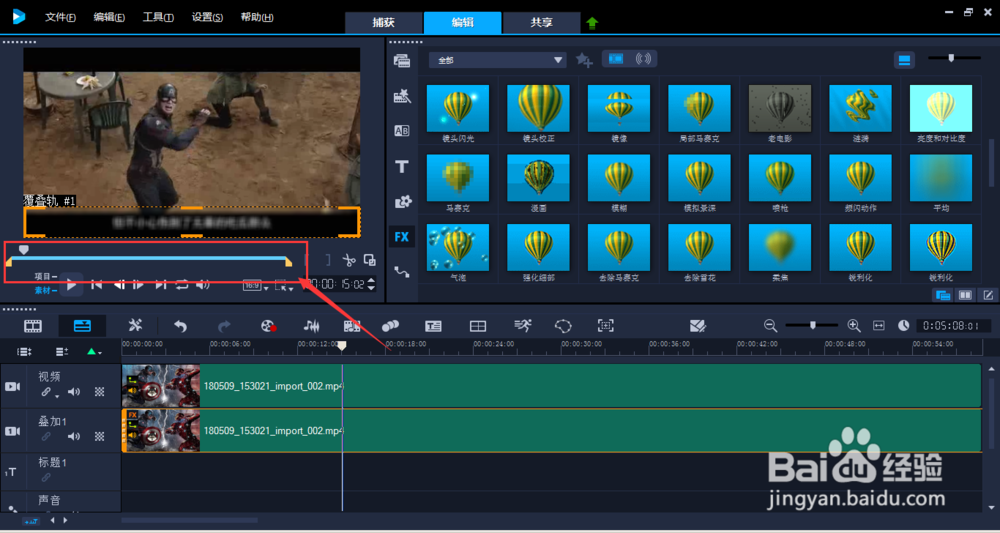The image size is (1000, 533).
Task: Select the FX filter library
Action: (x=402, y=237)
